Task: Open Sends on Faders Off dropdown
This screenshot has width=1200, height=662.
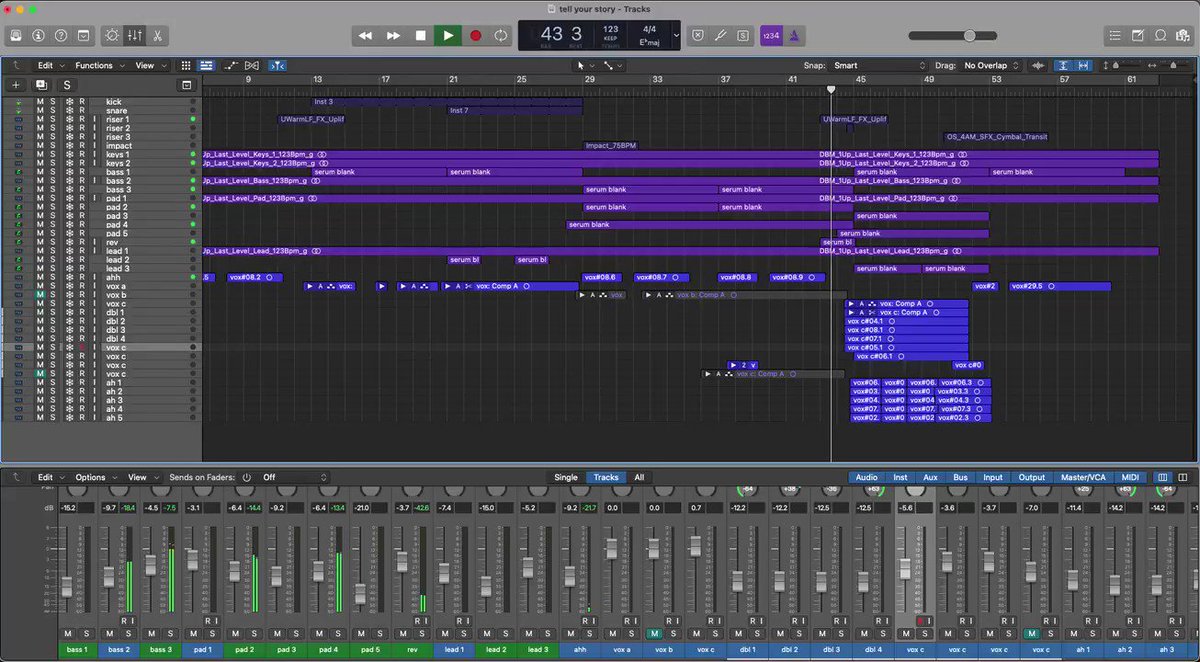Action: (x=294, y=477)
